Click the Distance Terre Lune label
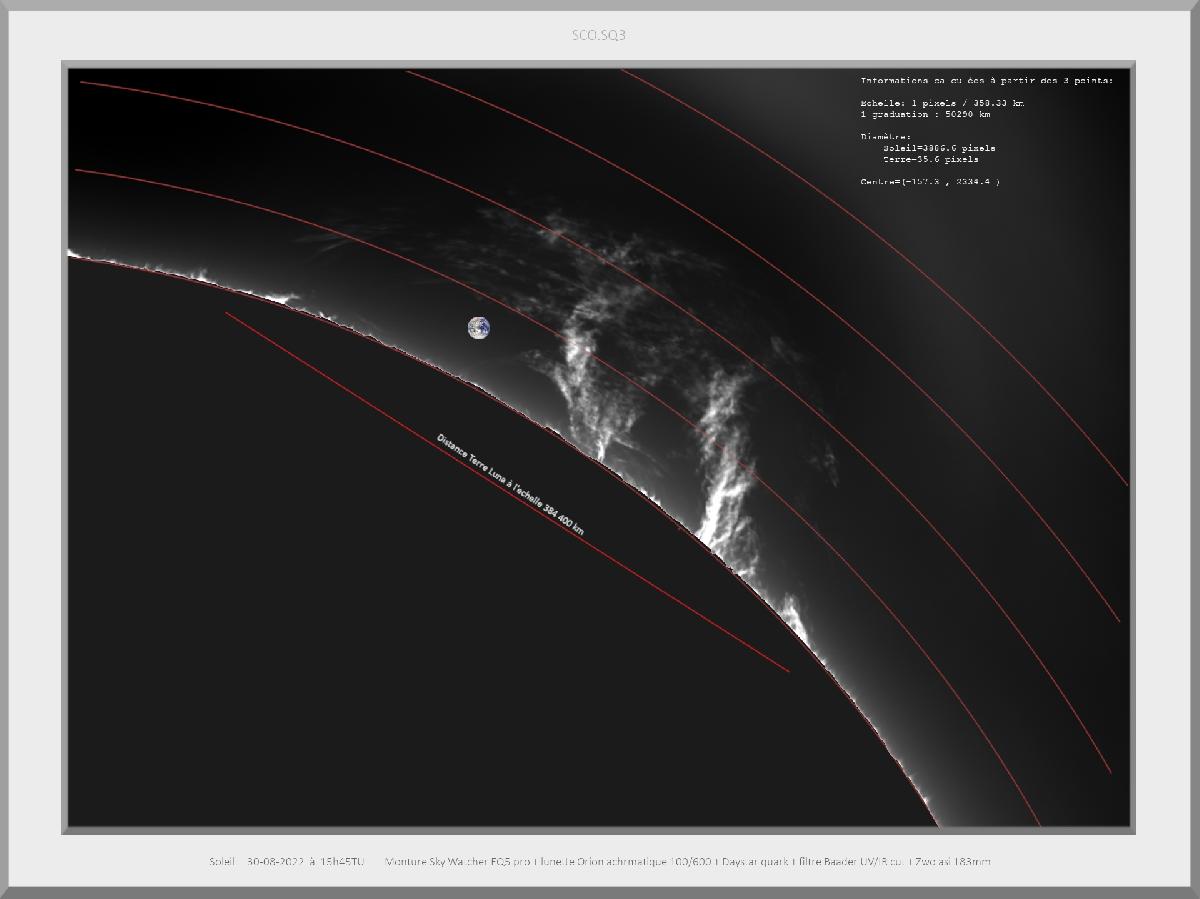The height and width of the screenshot is (899, 1200). click(x=510, y=485)
